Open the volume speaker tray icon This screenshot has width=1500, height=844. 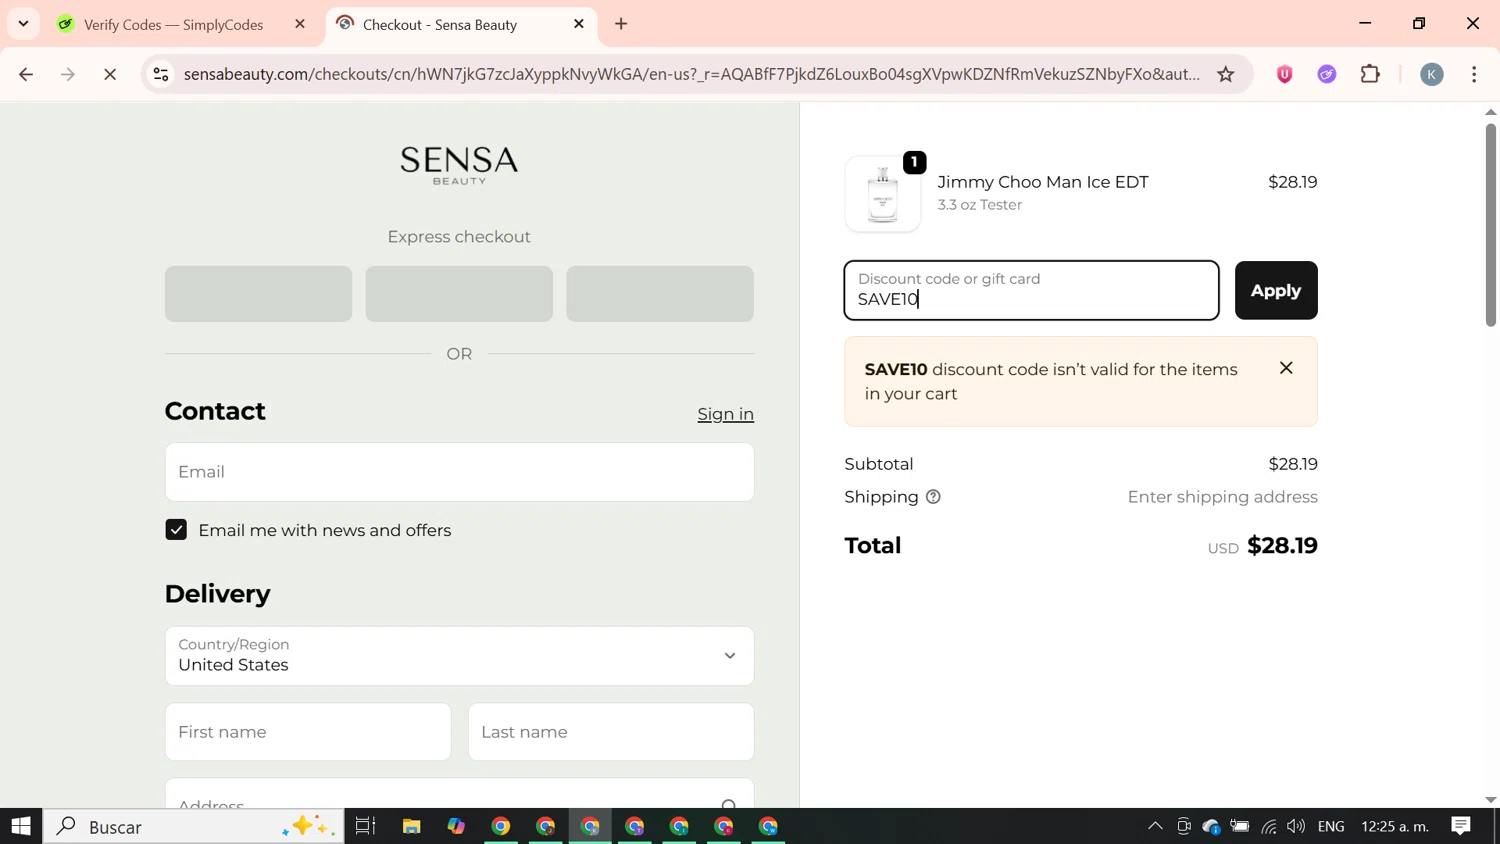click(1296, 826)
